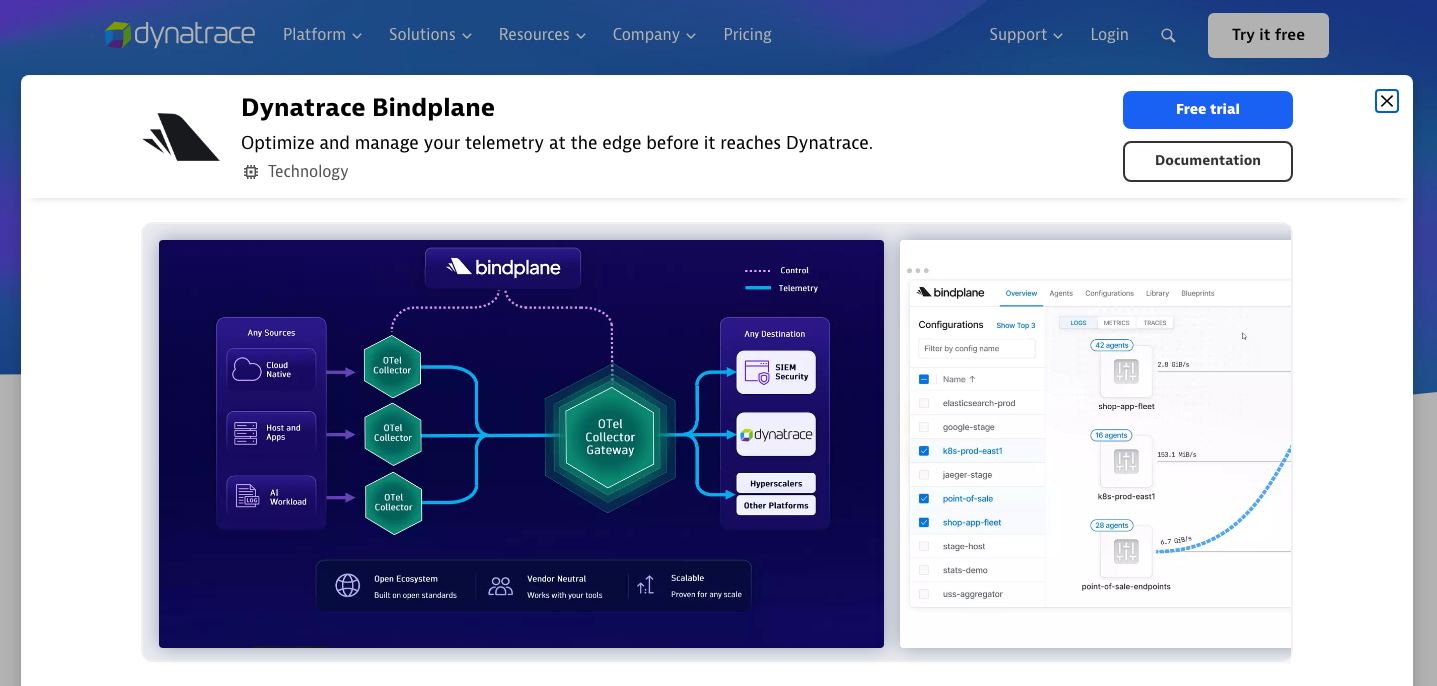The image size is (1437, 686).
Task: Toggle the select-all Name header checkbox
Action: (x=924, y=379)
